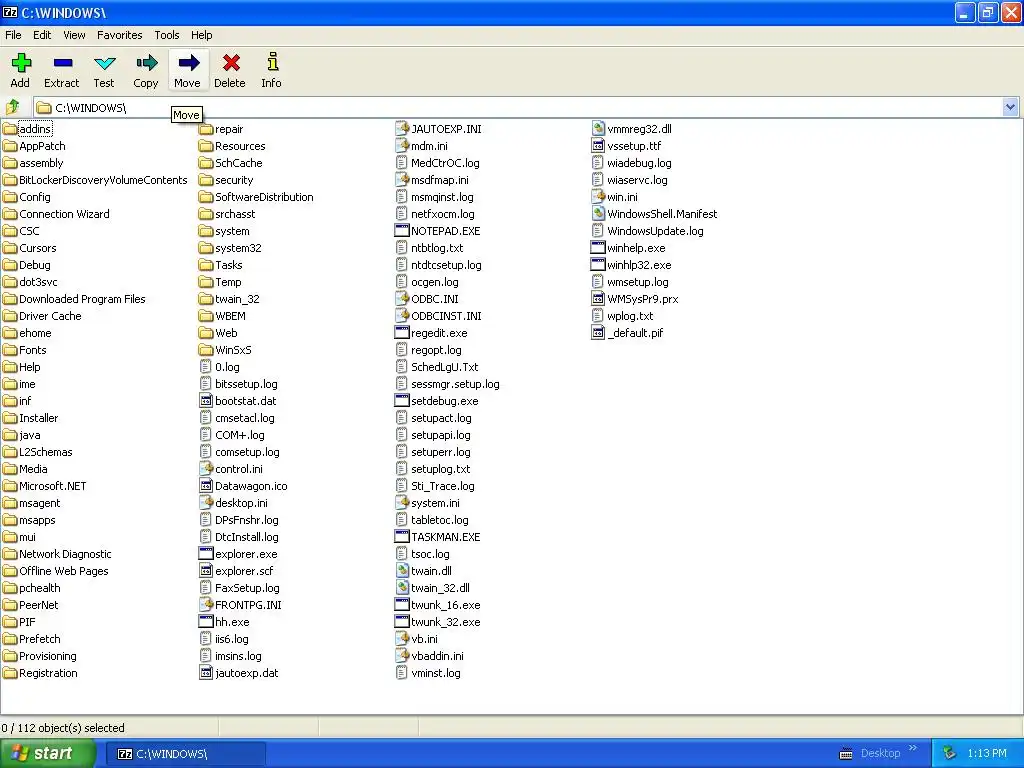
Task: Select the sessmgr.setup.log file
Action: 447,383
